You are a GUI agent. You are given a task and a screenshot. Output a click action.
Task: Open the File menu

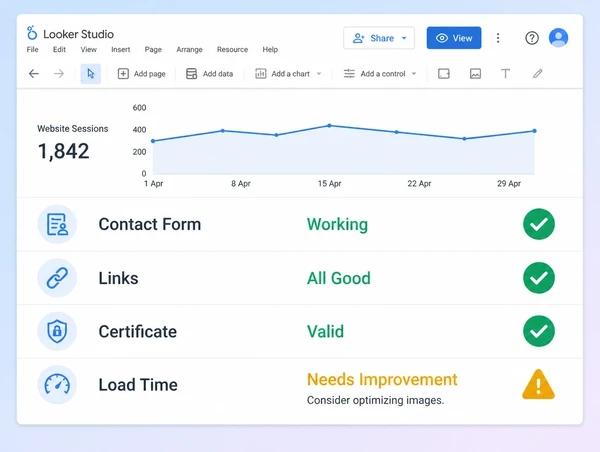[x=33, y=49]
